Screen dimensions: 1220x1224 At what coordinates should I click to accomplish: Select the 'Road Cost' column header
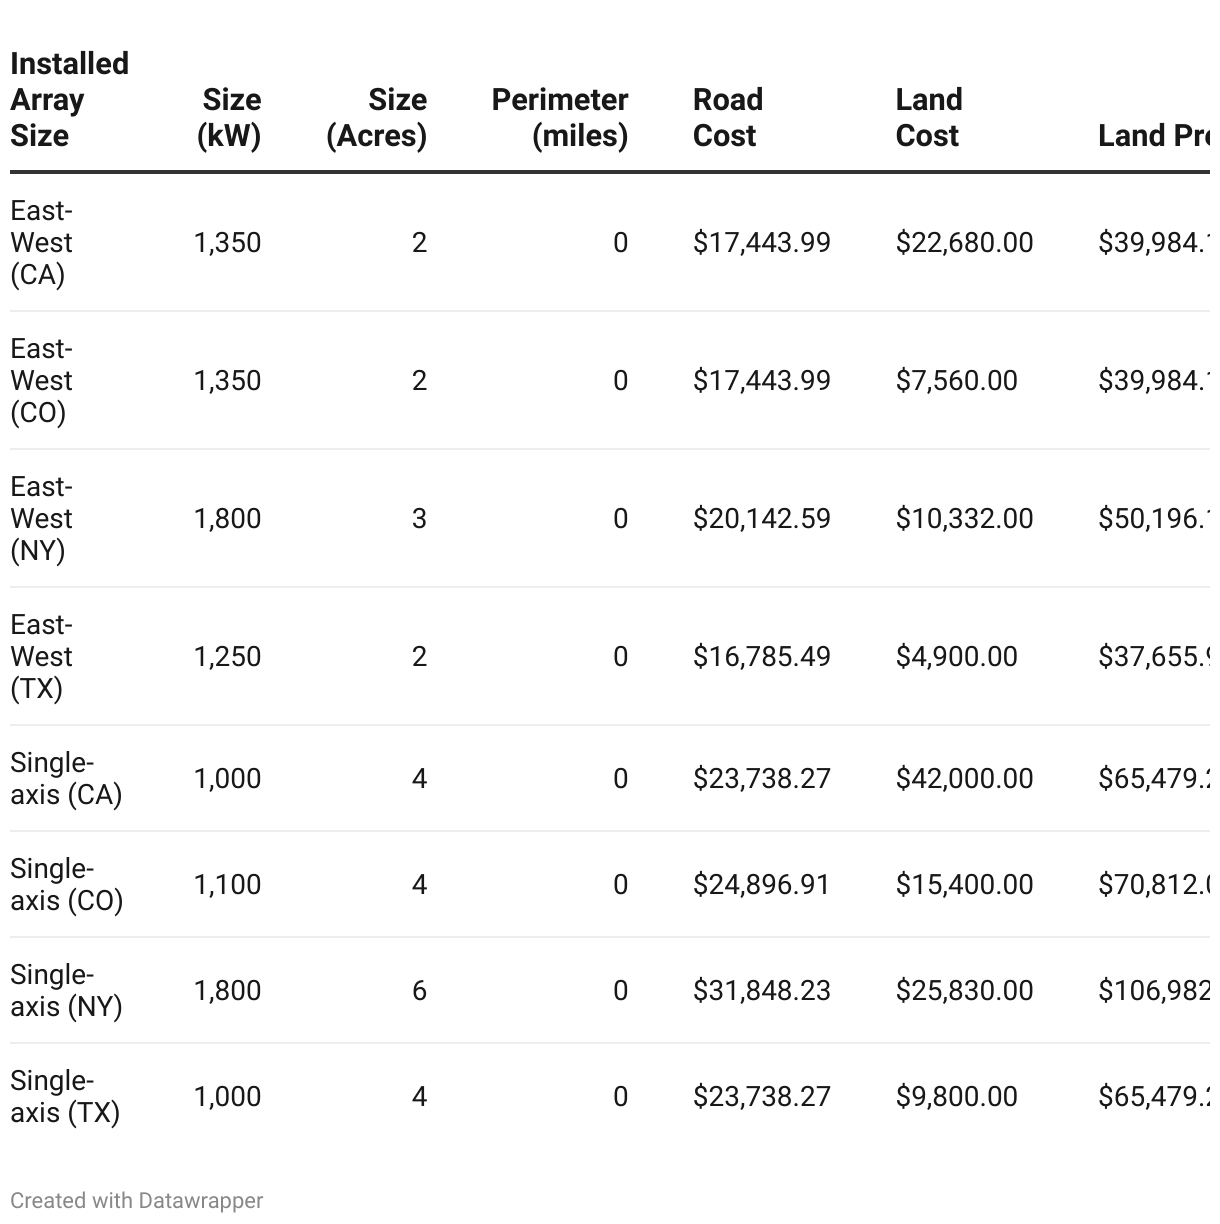(727, 118)
